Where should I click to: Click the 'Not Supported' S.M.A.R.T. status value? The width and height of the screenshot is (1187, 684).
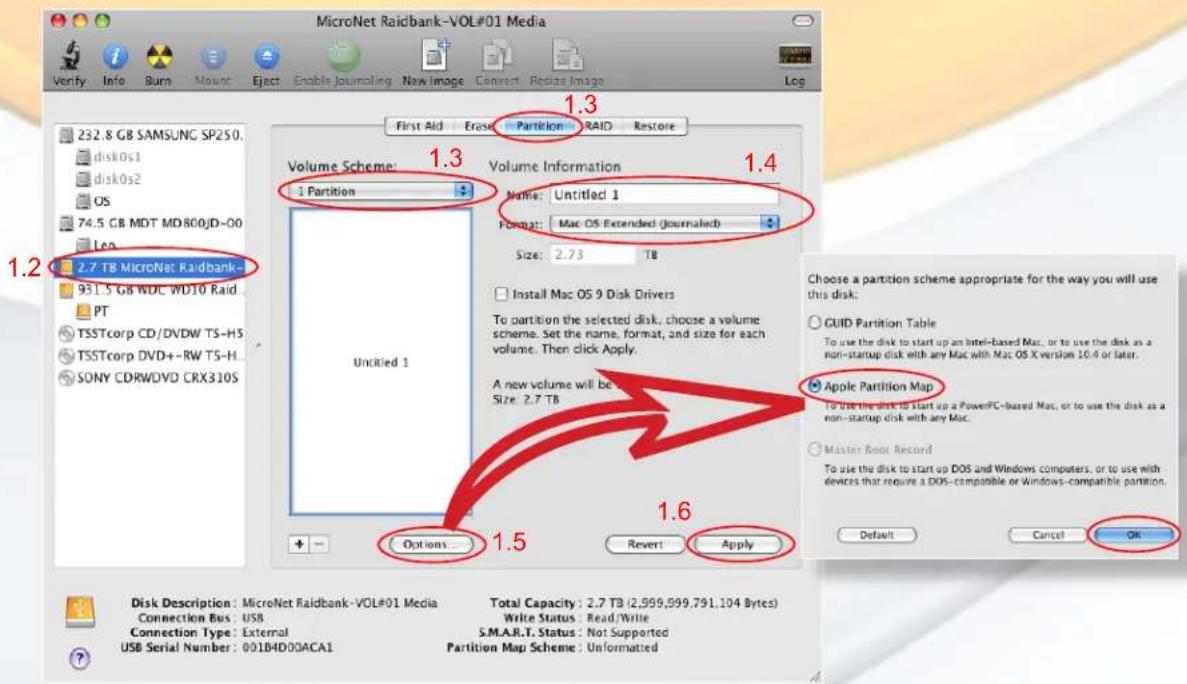tap(628, 633)
